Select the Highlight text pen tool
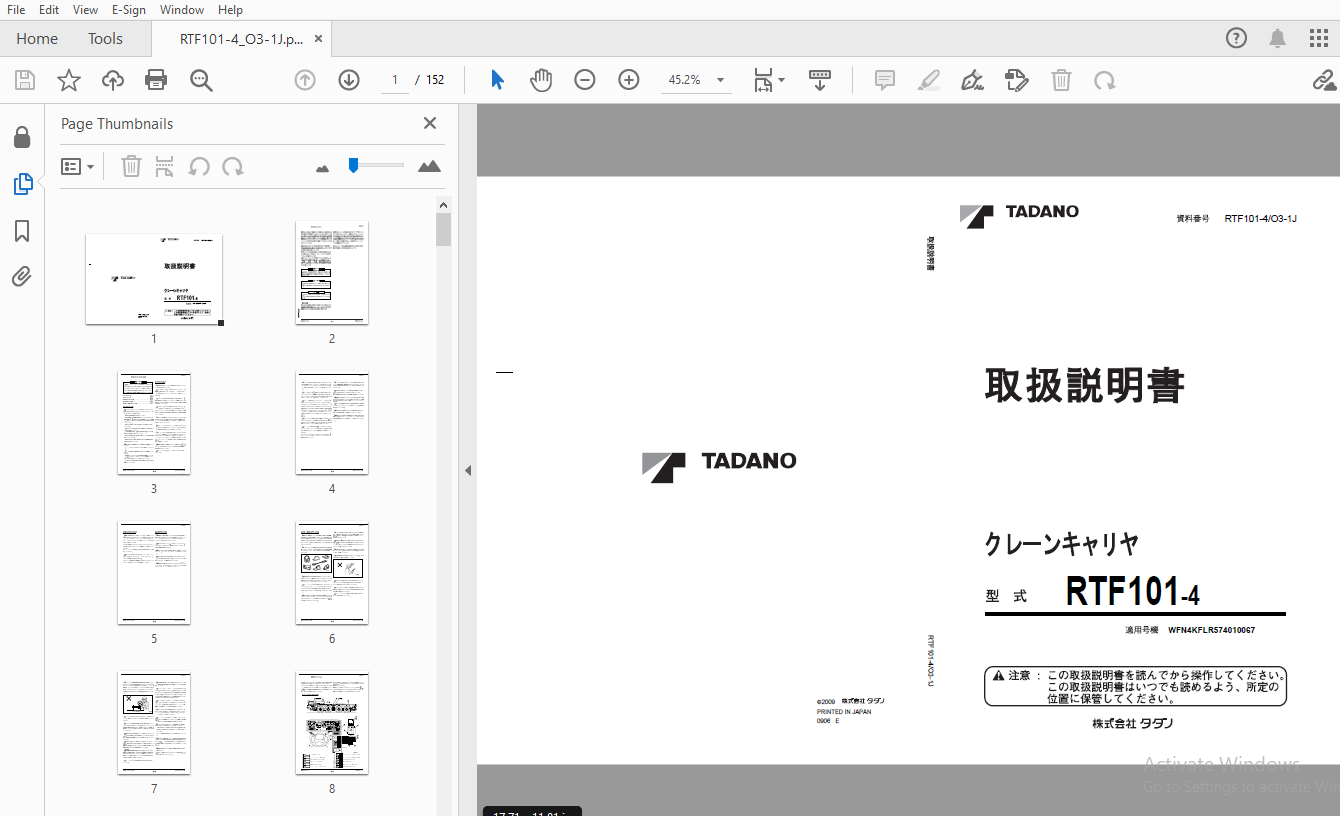The image size is (1340, 816). (929, 80)
